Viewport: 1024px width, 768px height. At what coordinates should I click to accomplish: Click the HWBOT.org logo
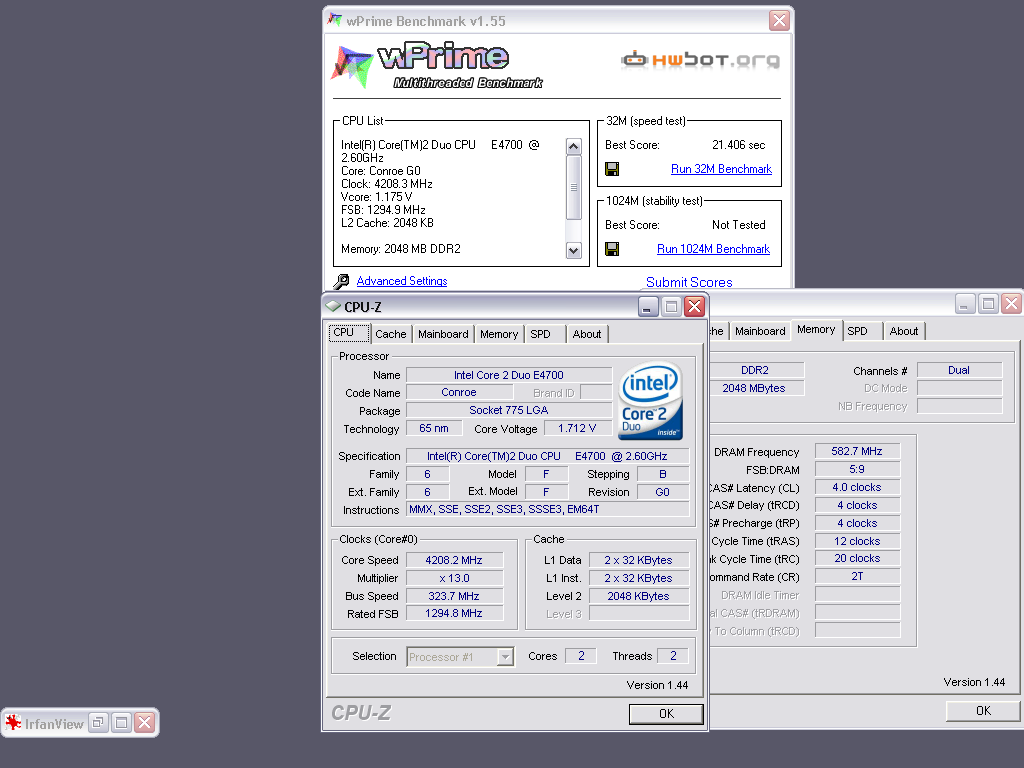[x=699, y=60]
